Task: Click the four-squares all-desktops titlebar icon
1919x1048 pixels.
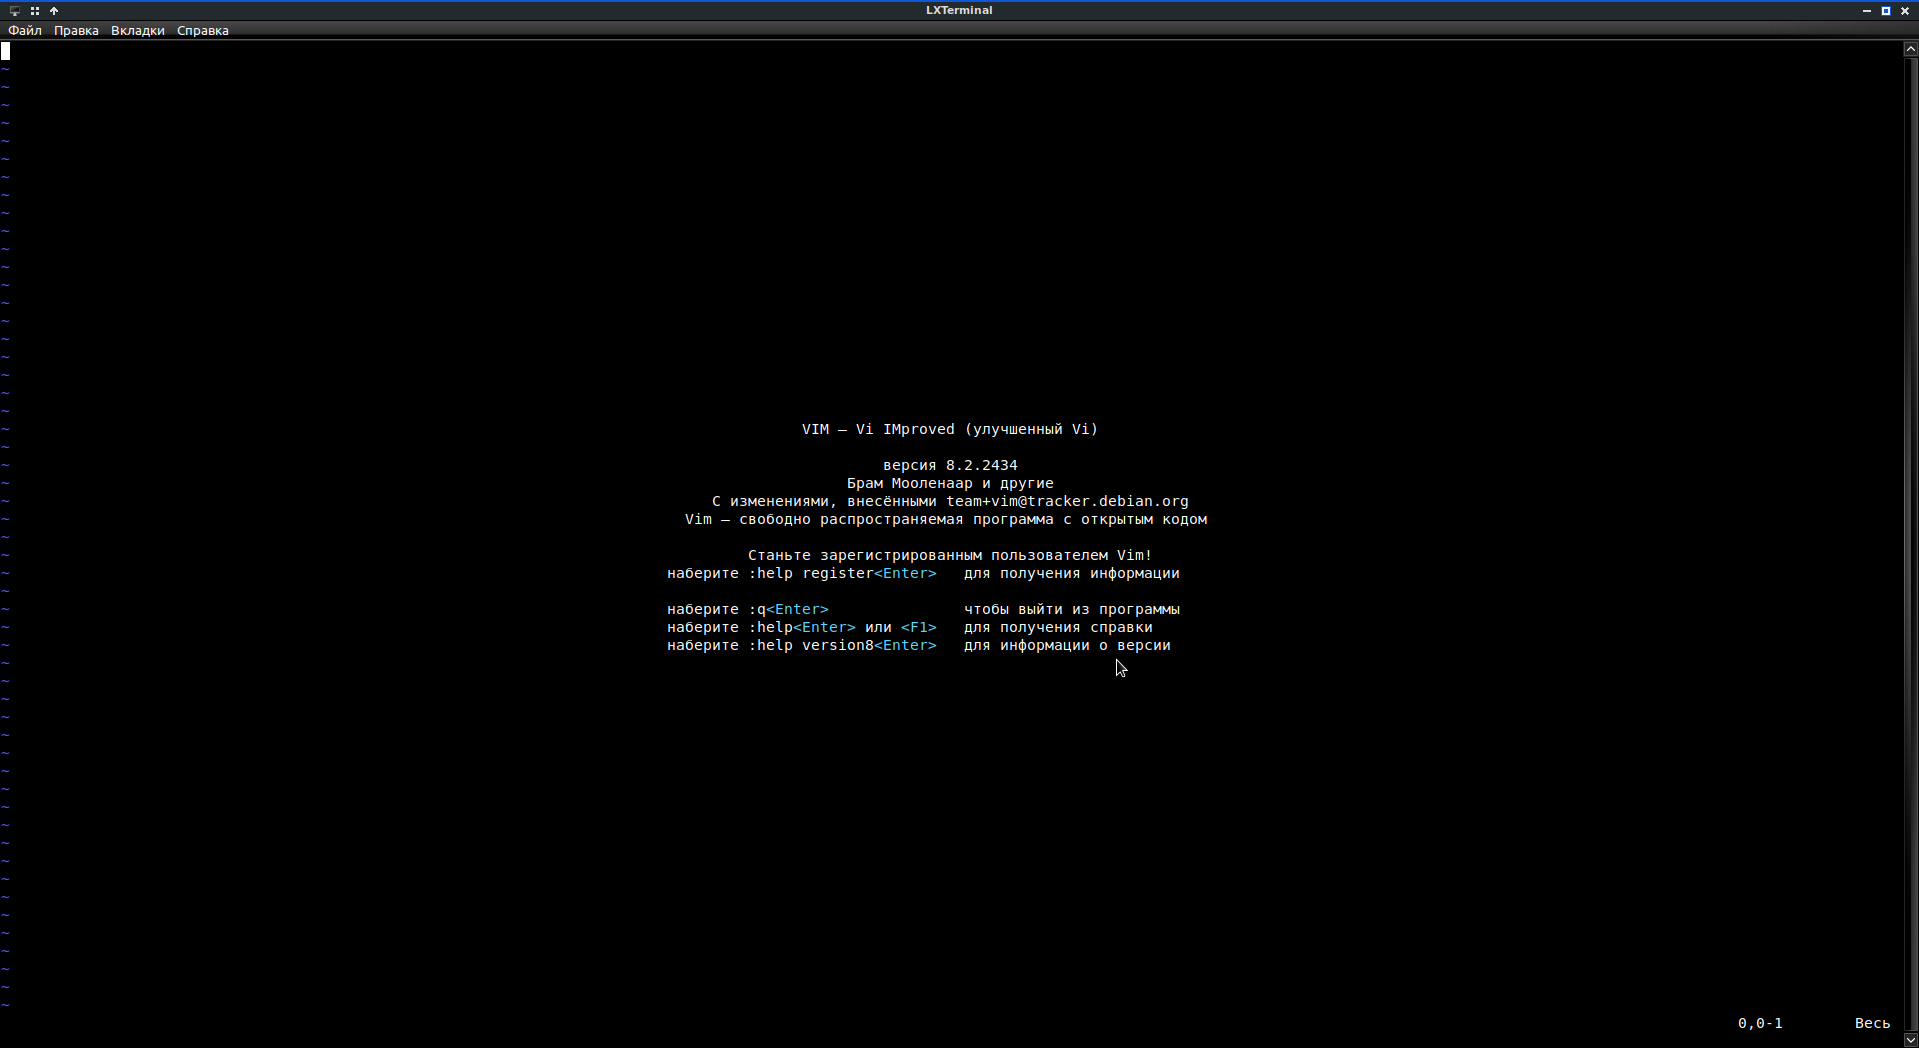Action: tap(35, 11)
